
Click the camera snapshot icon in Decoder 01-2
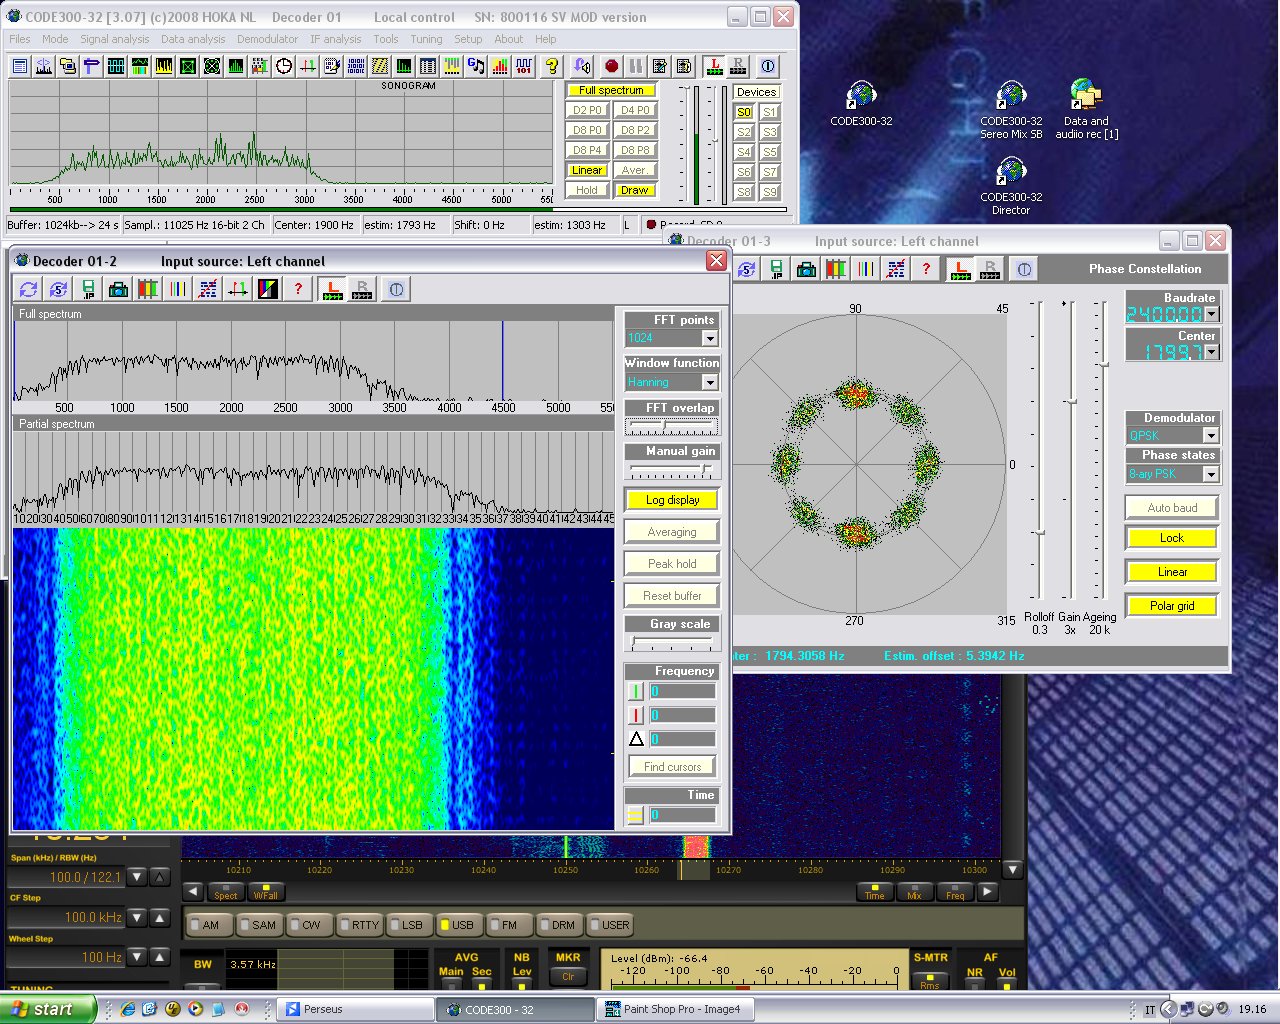[118, 289]
